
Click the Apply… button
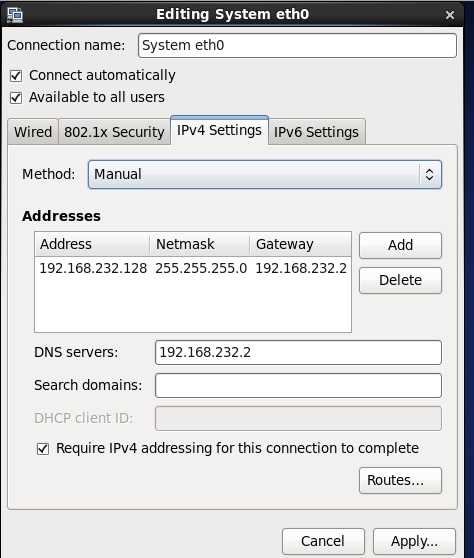pyautogui.click(x=414, y=541)
